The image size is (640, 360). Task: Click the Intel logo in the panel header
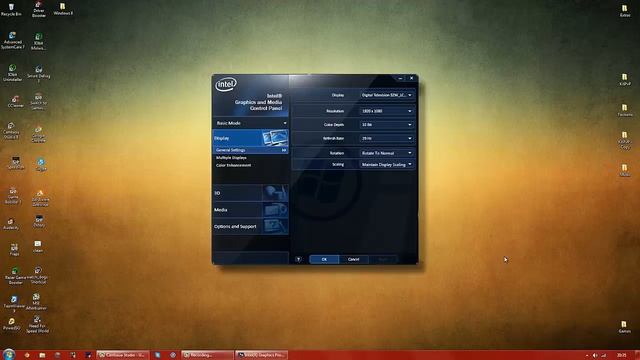226,84
